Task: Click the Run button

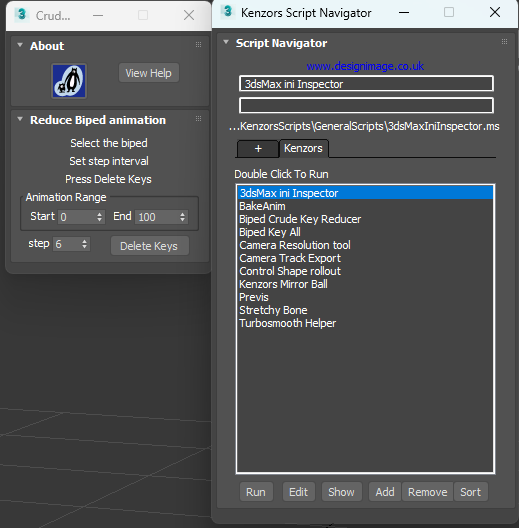Action: 256,492
